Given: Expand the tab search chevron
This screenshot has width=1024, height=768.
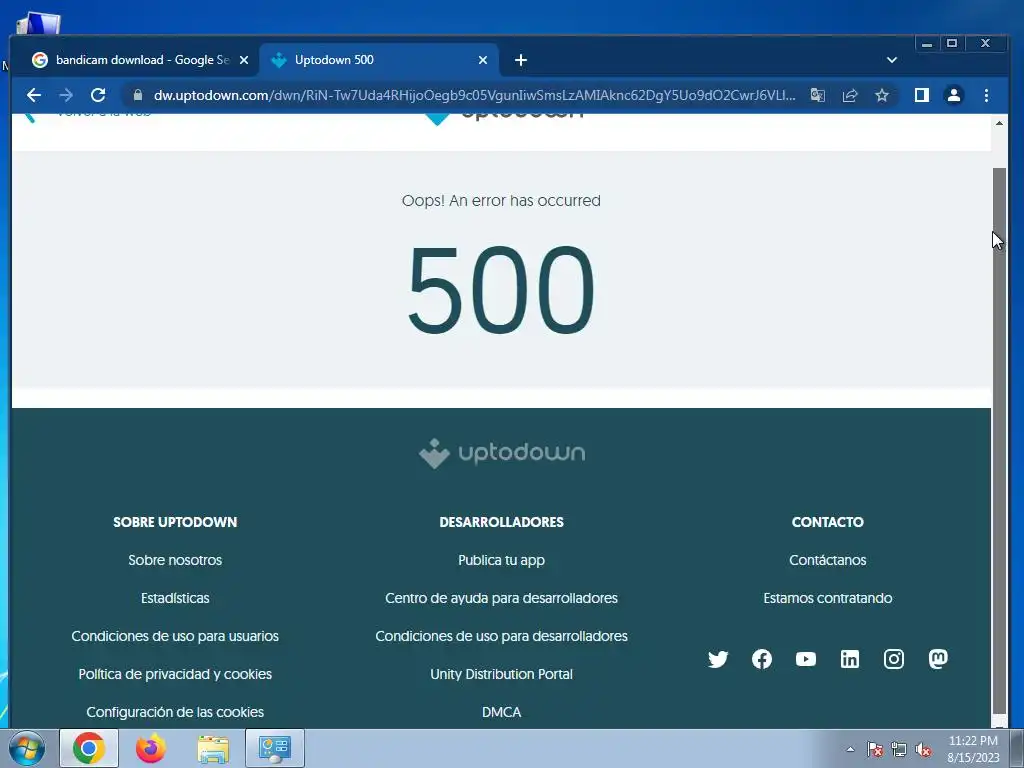Looking at the screenshot, I should (x=891, y=60).
